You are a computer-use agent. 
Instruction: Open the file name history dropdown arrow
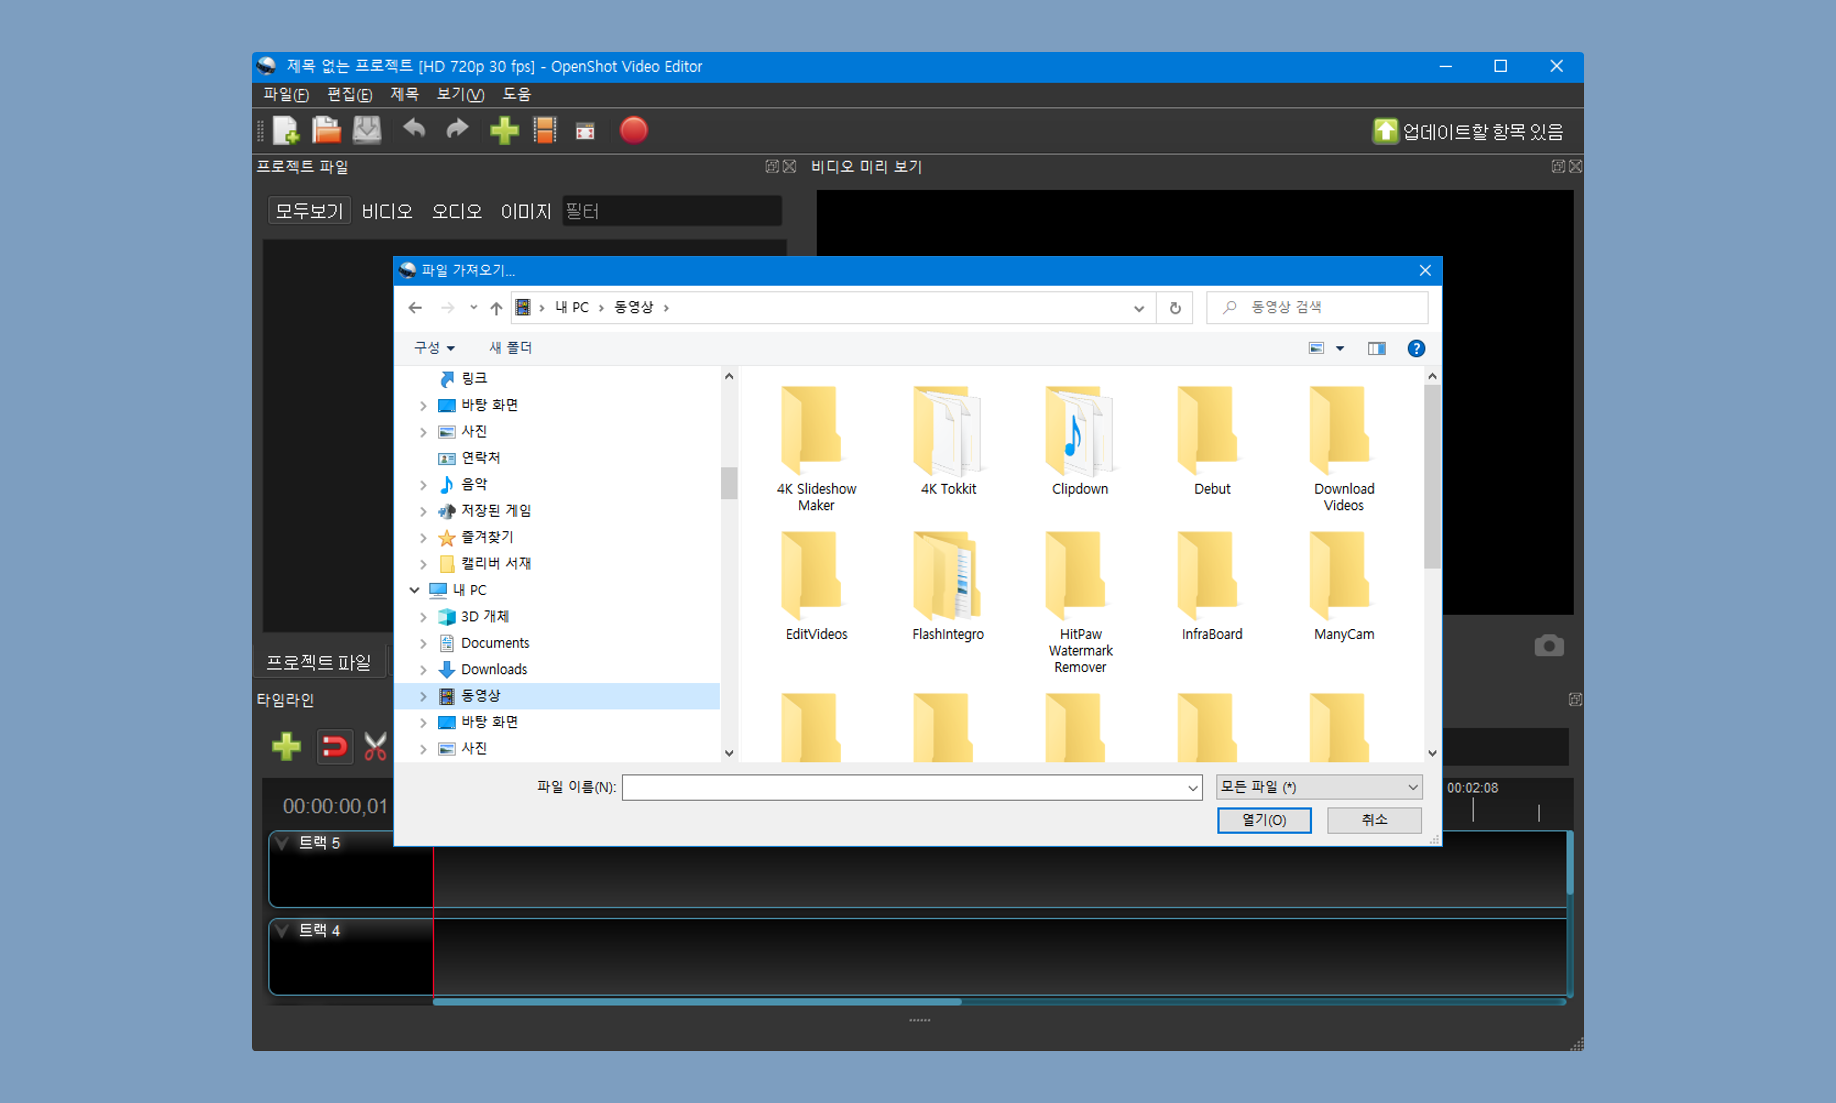pos(1192,788)
